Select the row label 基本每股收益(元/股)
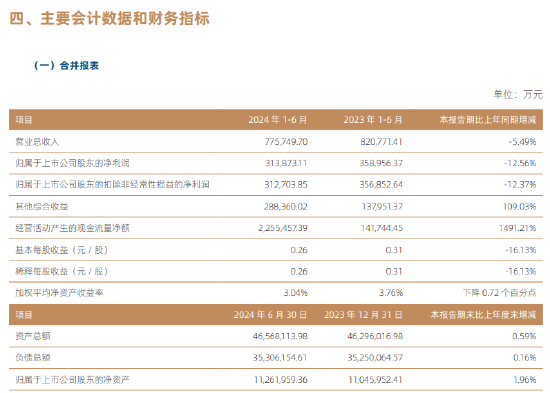550x393 pixels. [61, 250]
